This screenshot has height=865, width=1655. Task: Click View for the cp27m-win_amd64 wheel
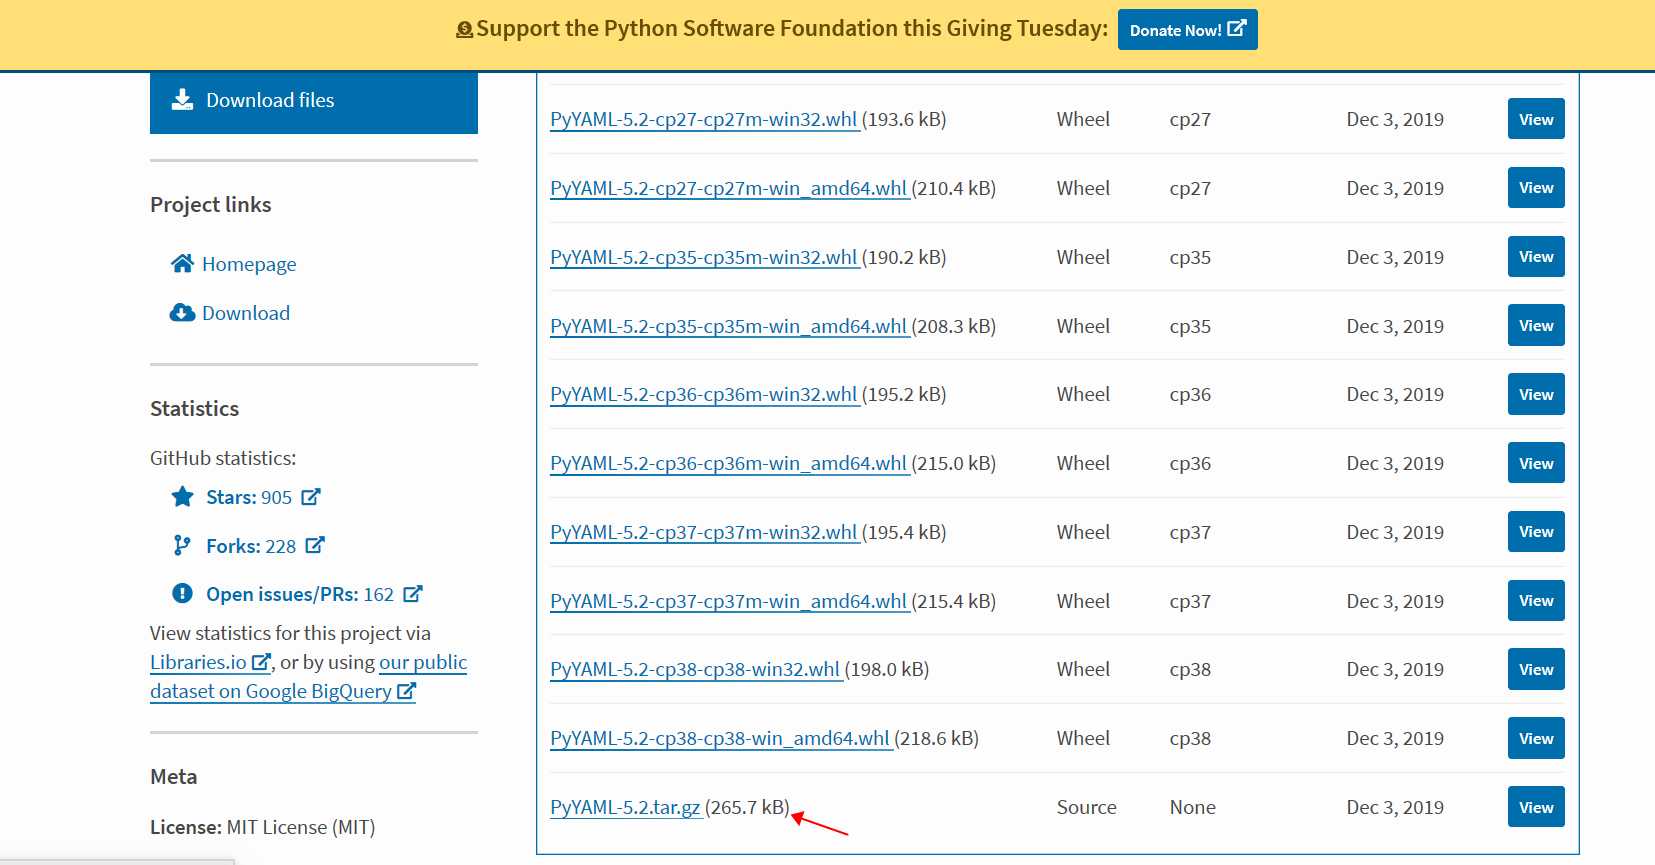[x=1536, y=188]
